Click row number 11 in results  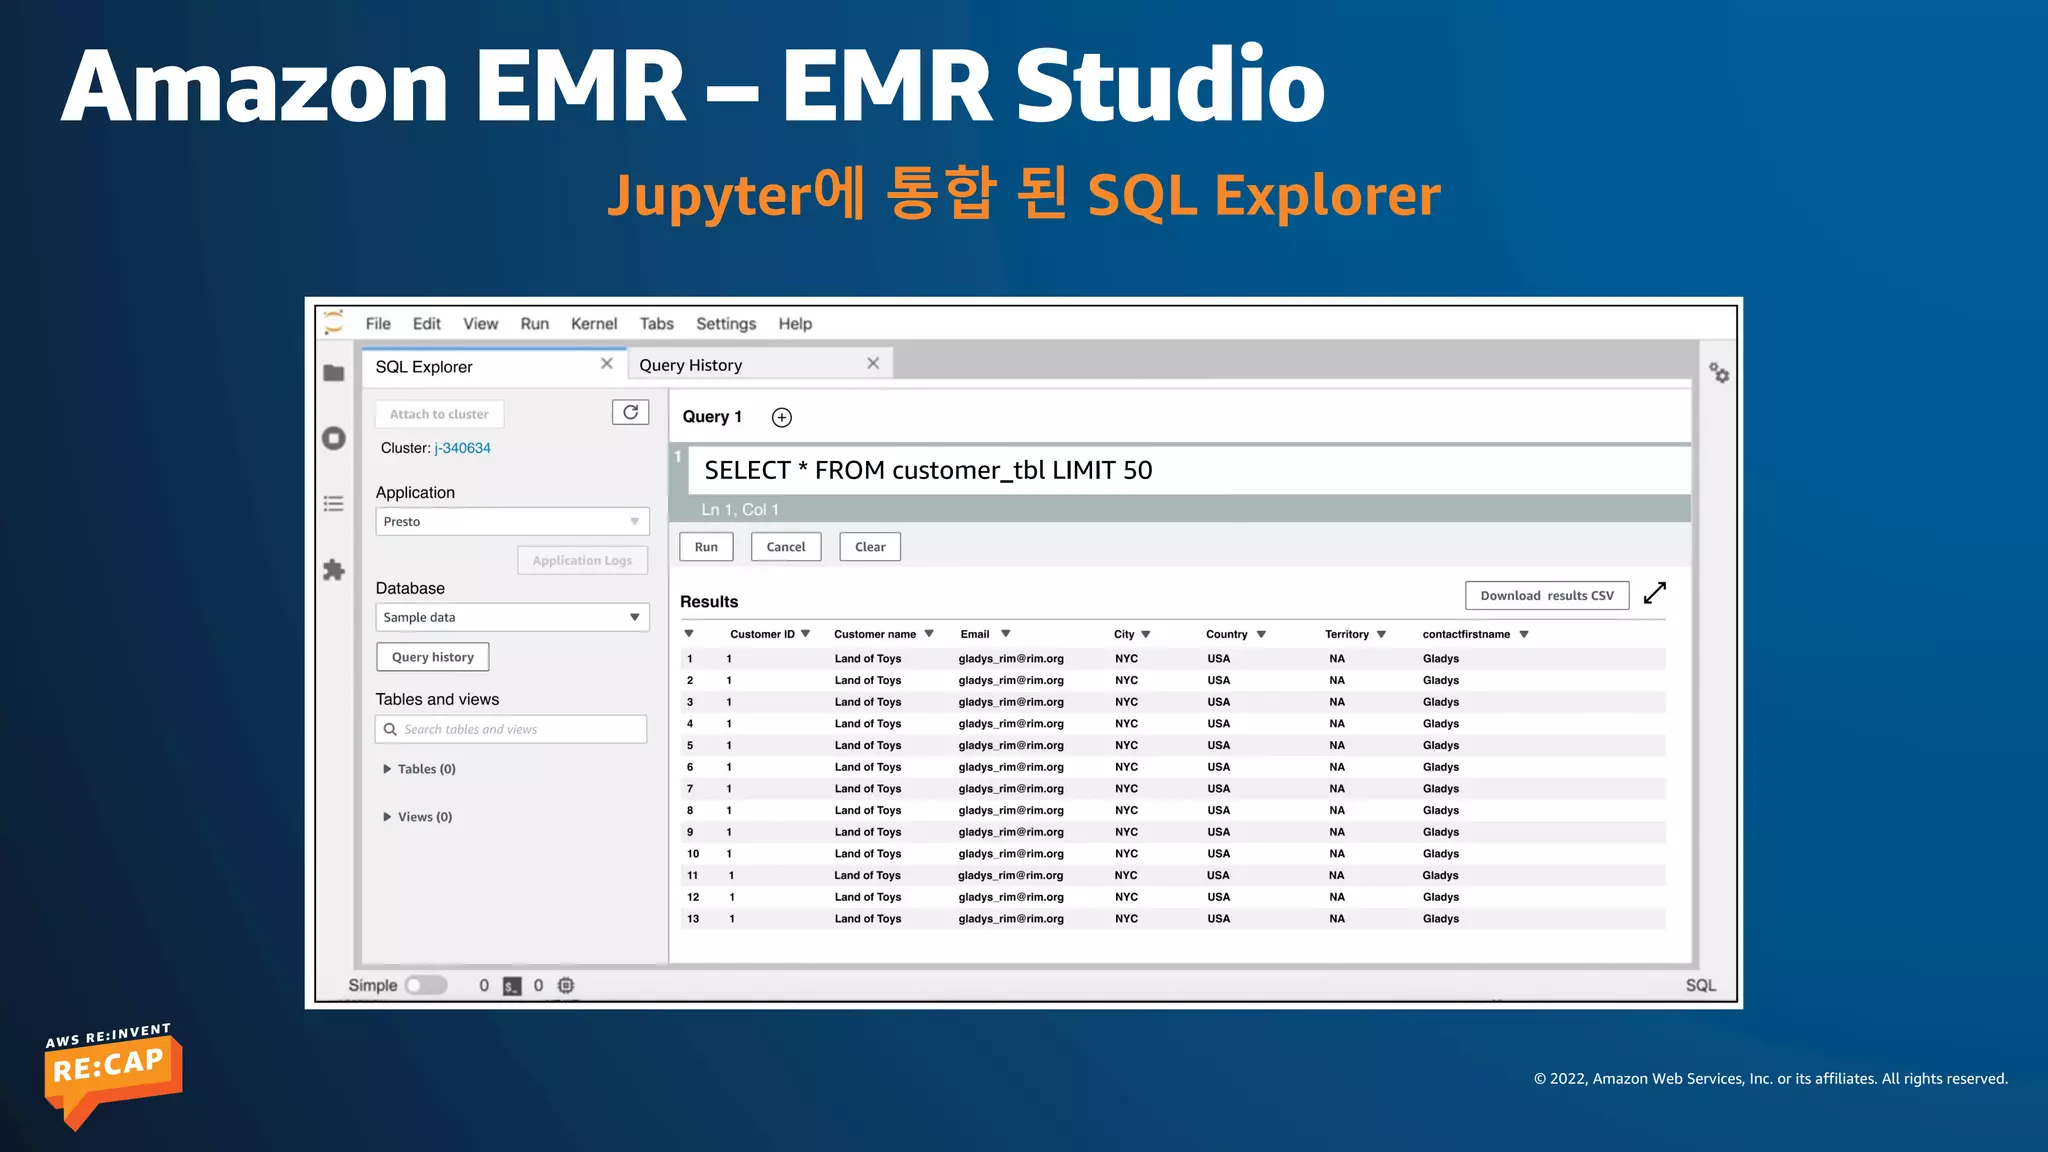(692, 876)
